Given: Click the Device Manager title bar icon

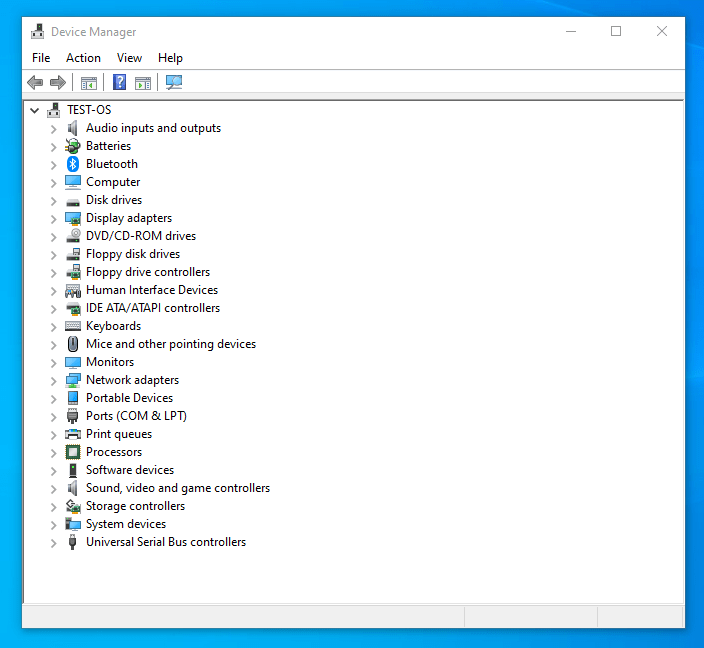Looking at the screenshot, I should pyautogui.click(x=38, y=31).
